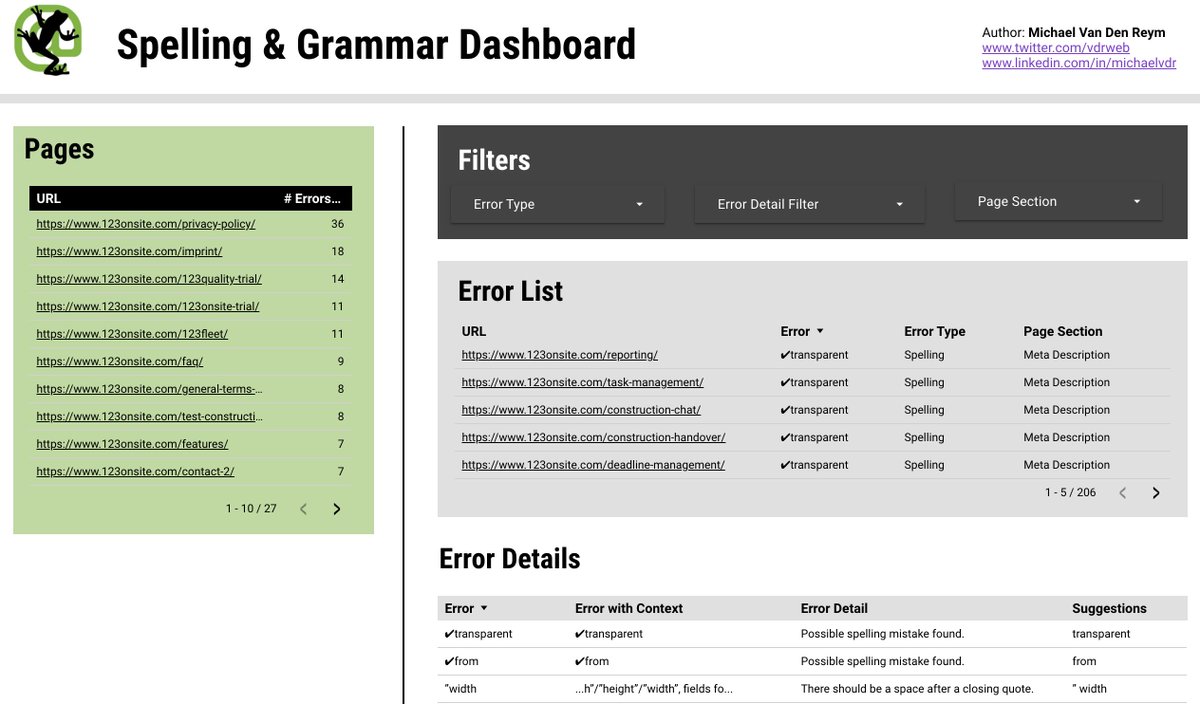Viewport: 1200px width, 704px height.
Task: Select the "width error in Error Details
Action: coord(461,688)
